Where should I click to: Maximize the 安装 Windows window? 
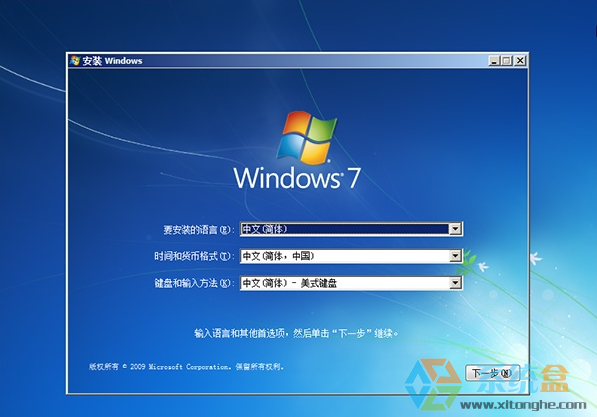507,61
